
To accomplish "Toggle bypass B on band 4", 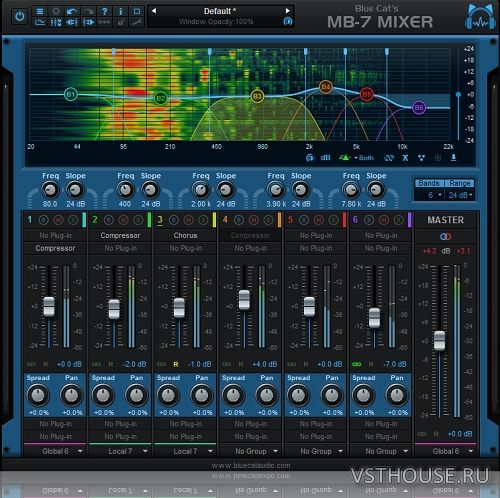I will (239, 220).
